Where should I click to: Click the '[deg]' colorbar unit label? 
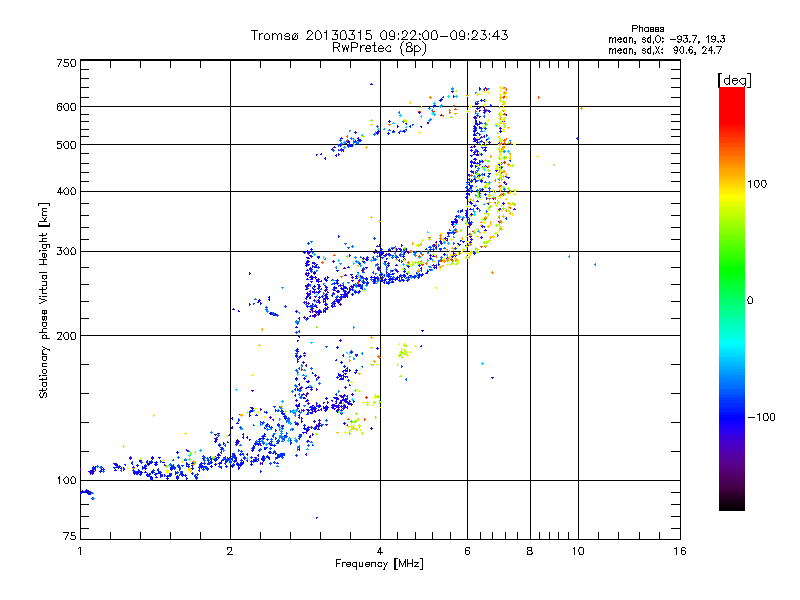tap(734, 80)
